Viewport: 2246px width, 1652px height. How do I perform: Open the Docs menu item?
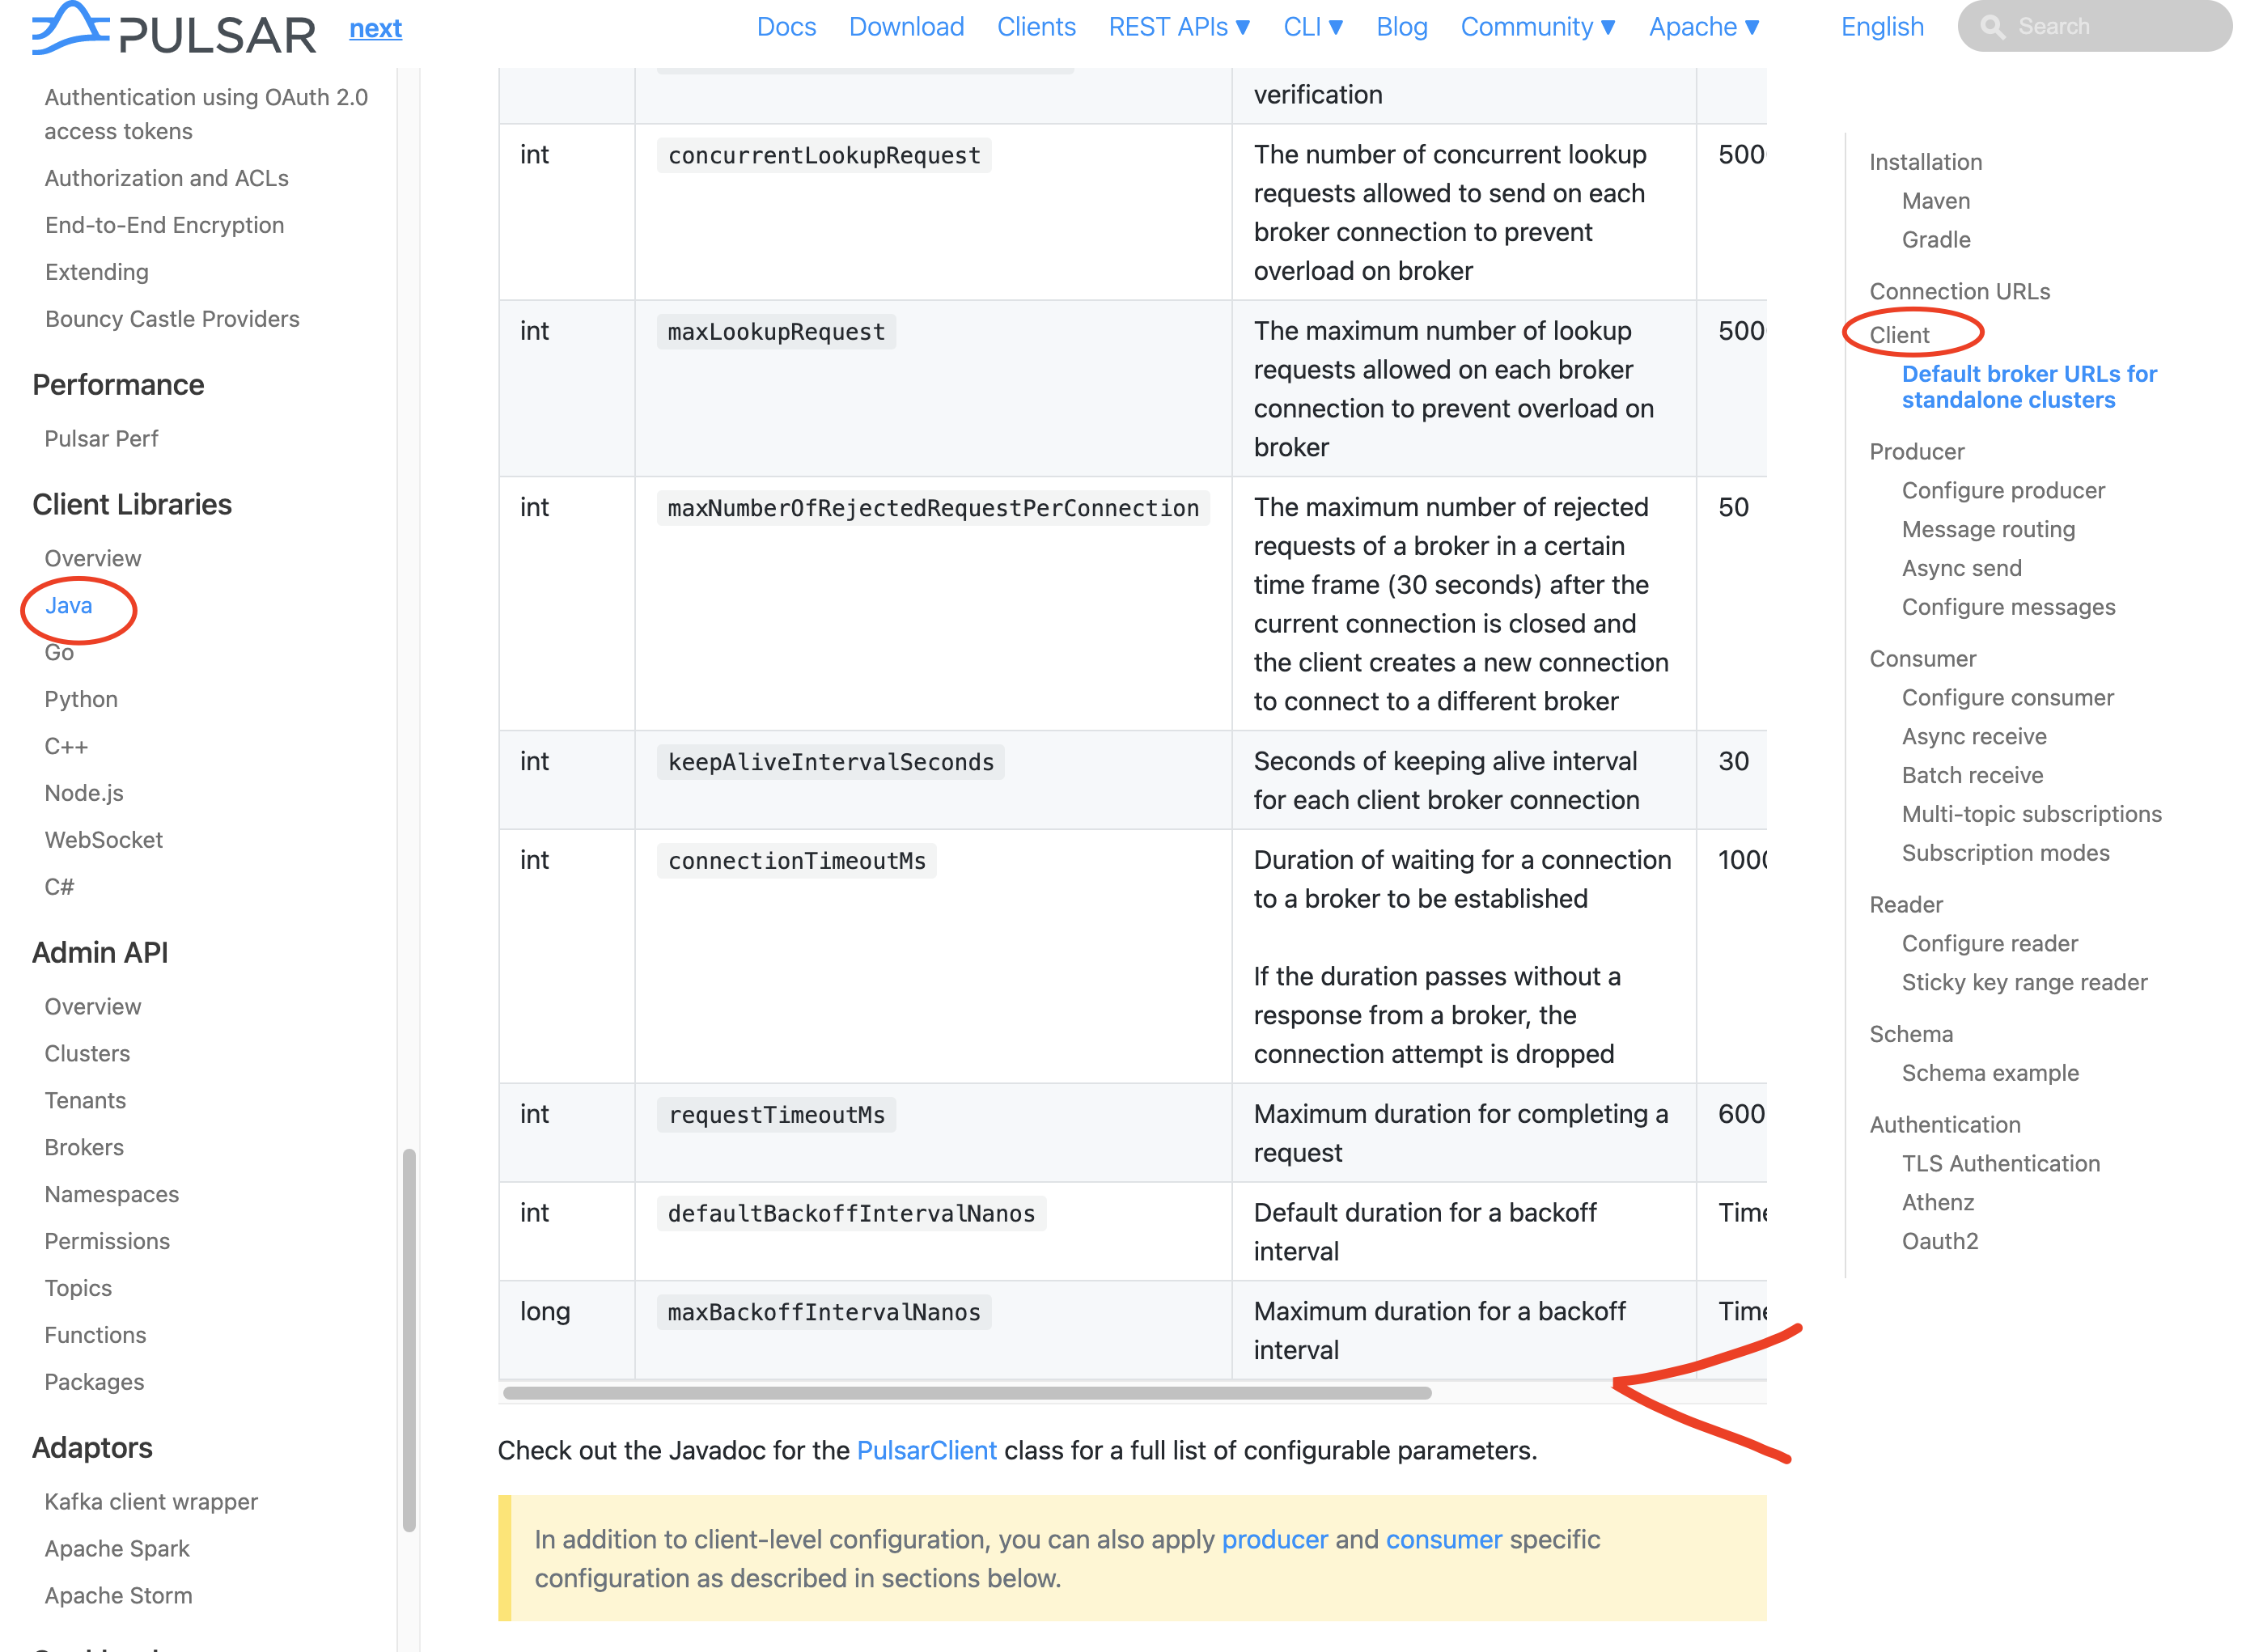pyautogui.click(x=786, y=27)
